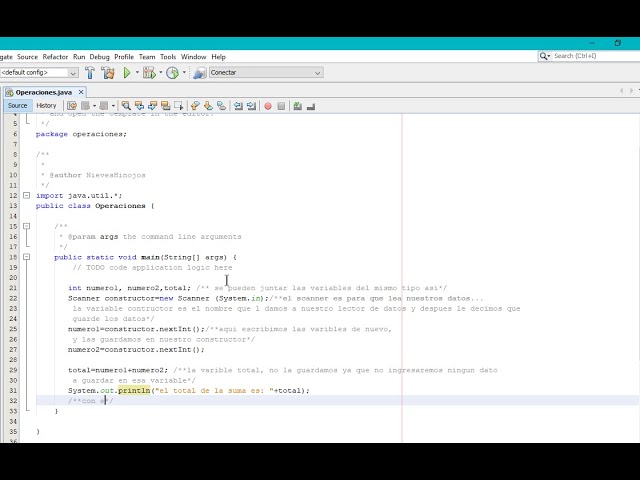Toggle the History view button
640x480 pixels.
[x=47, y=106]
